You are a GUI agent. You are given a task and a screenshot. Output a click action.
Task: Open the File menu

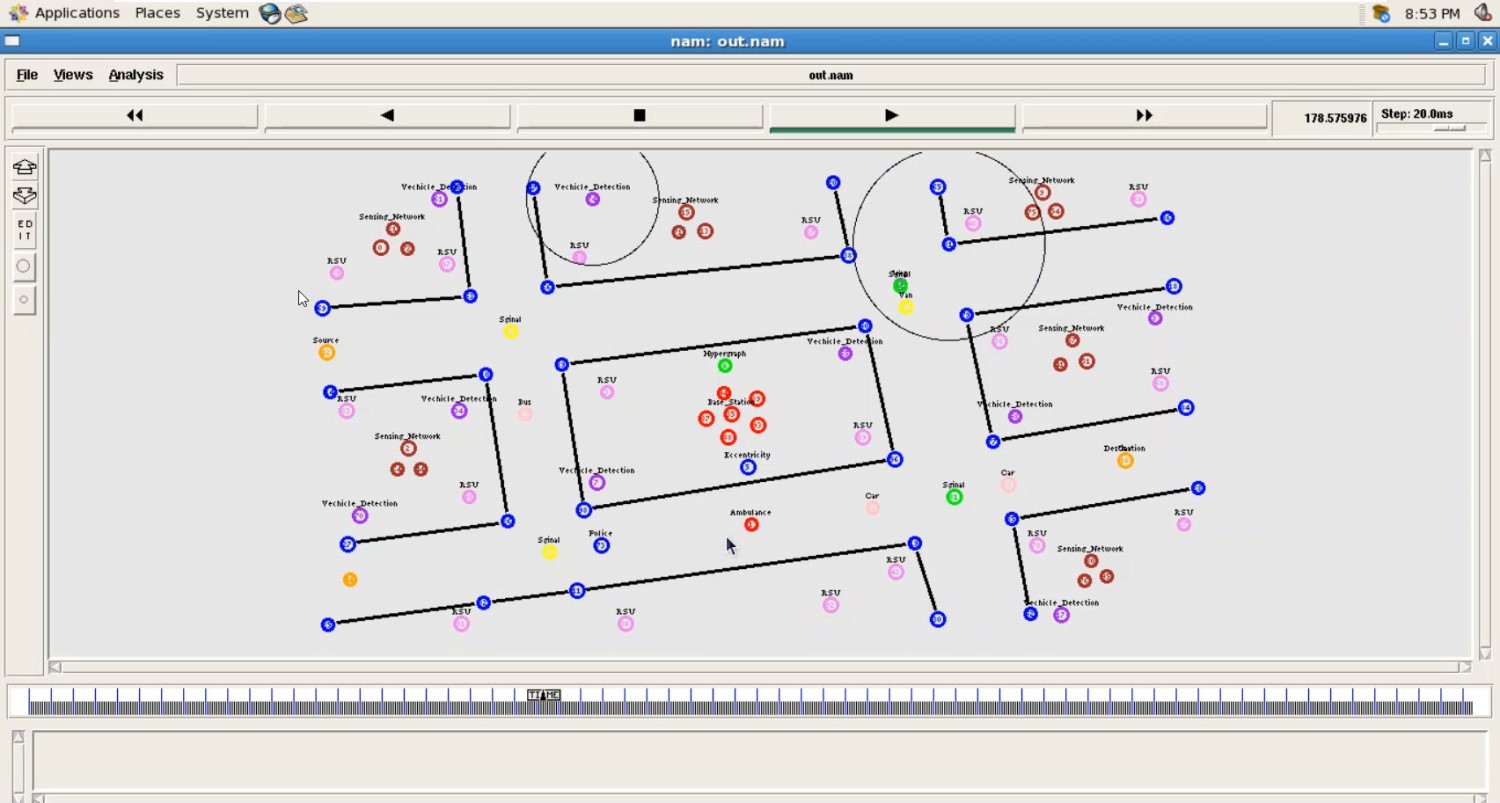pos(26,74)
